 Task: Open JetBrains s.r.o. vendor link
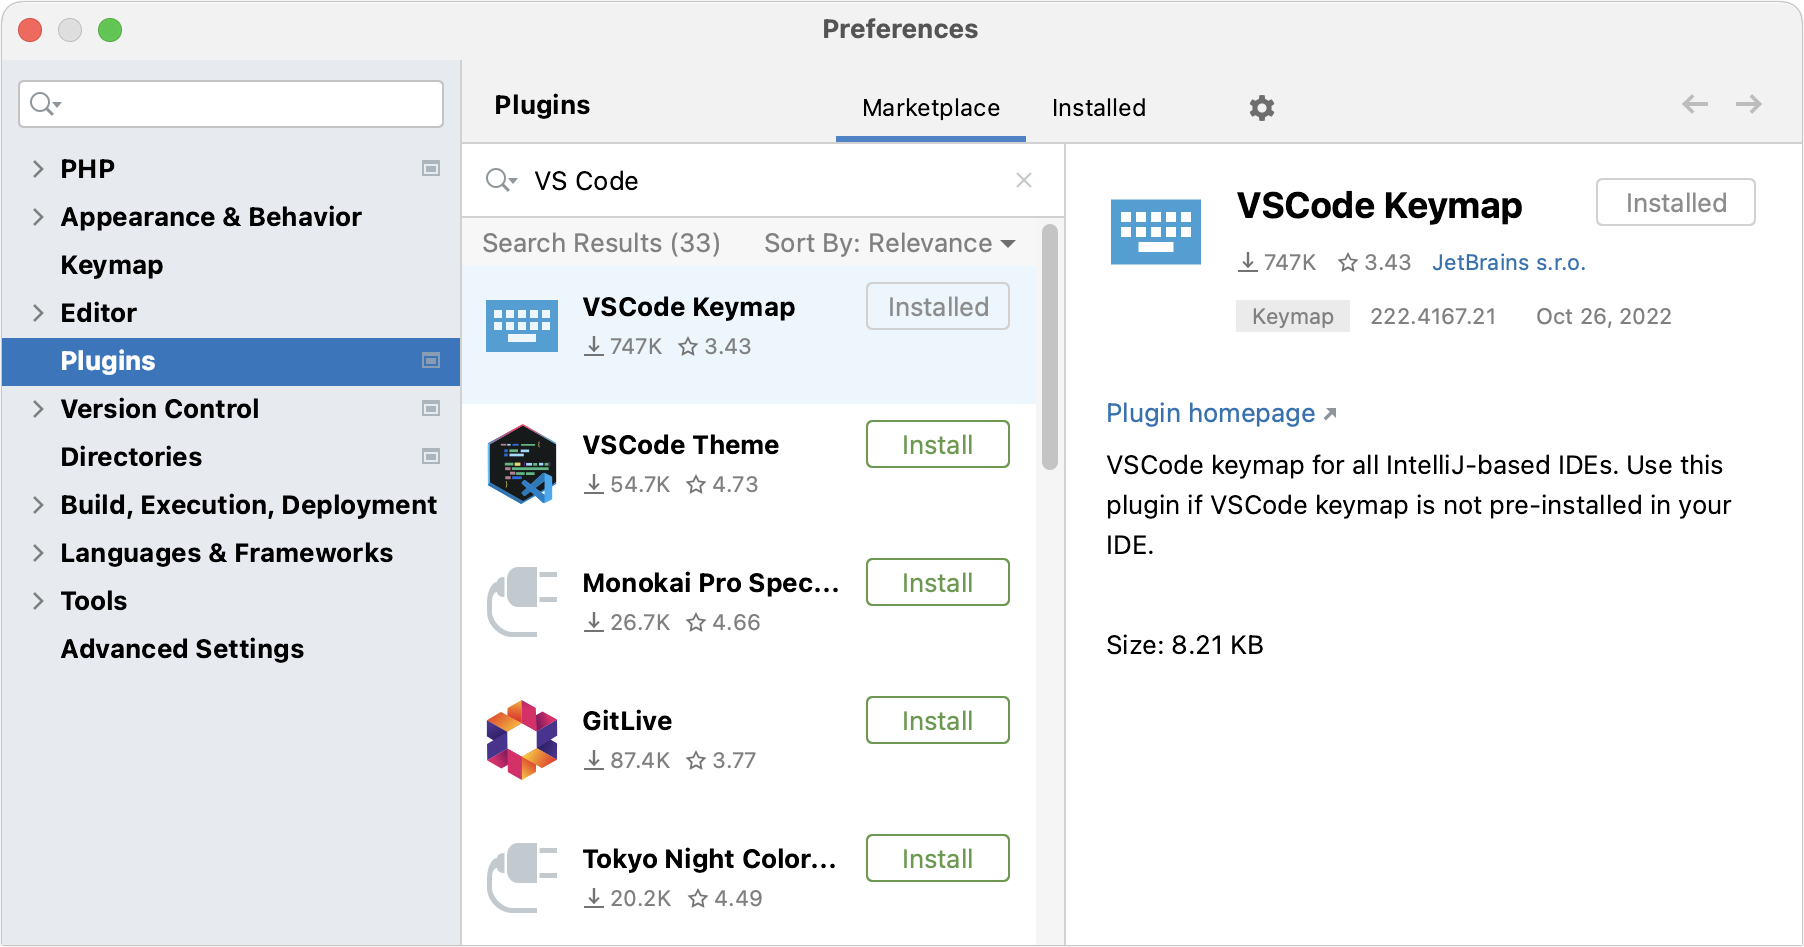click(1508, 262)
